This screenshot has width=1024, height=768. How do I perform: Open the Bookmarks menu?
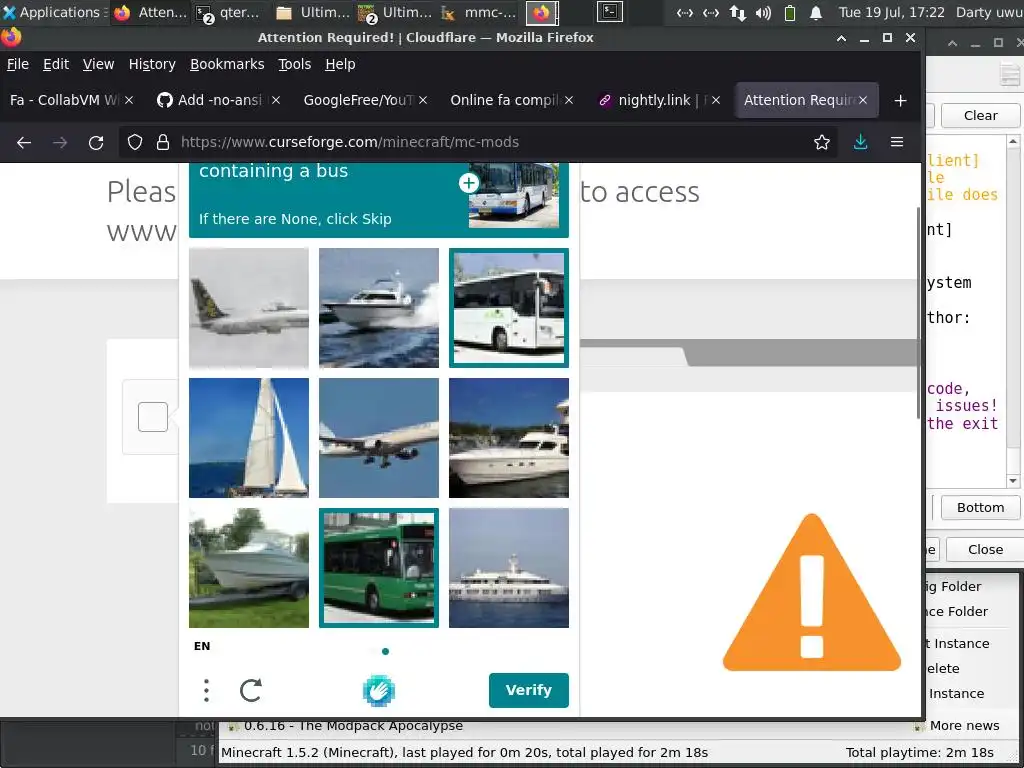227,64
